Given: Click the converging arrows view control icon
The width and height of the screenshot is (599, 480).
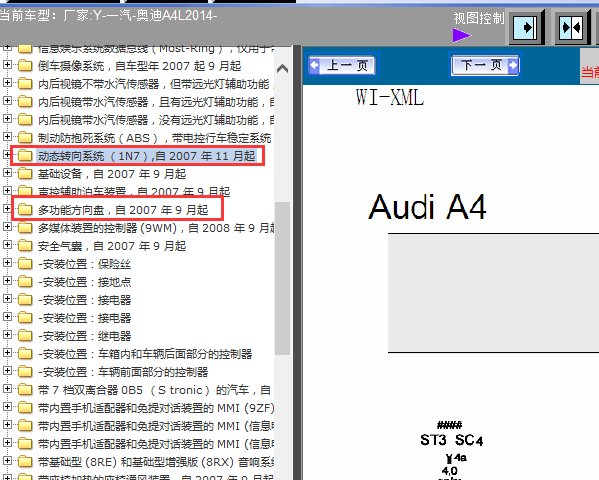Looking at the screenshot, I should pyautogui.click(x=571, y=28).
